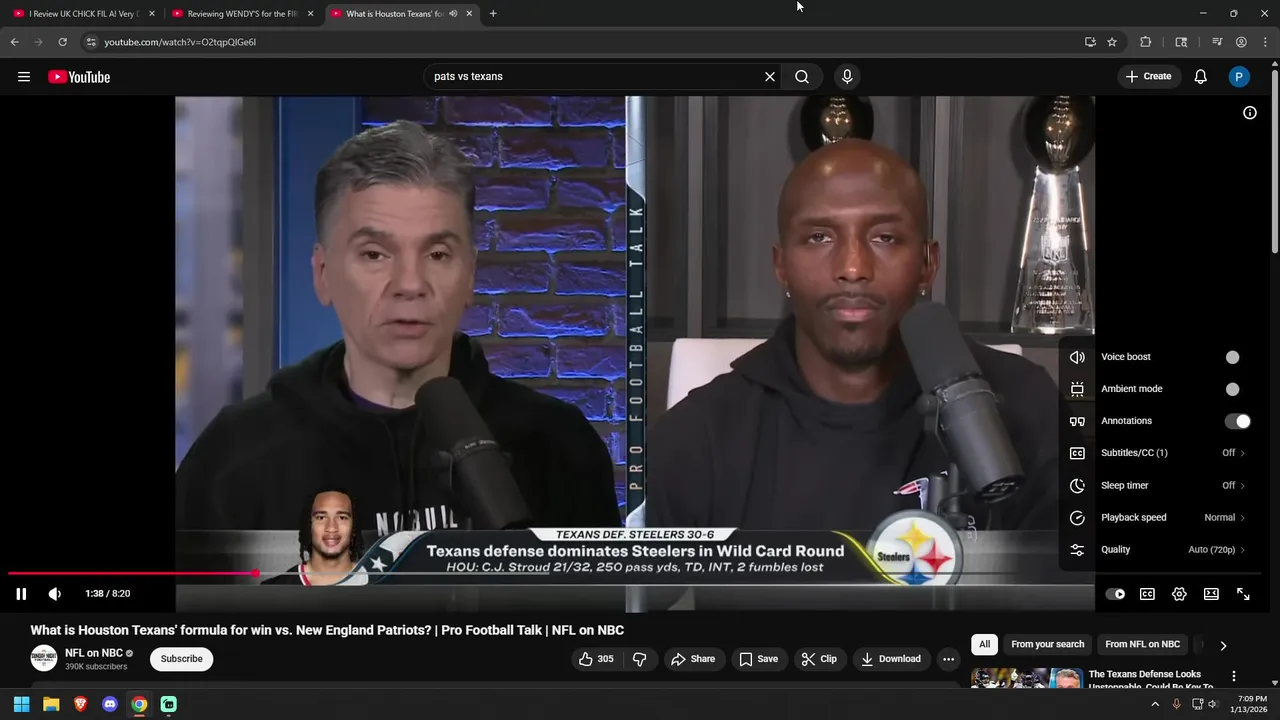
Task: Open browser extensions puzzle icon
Action: pyautogui.click(x=1146, y=42)
